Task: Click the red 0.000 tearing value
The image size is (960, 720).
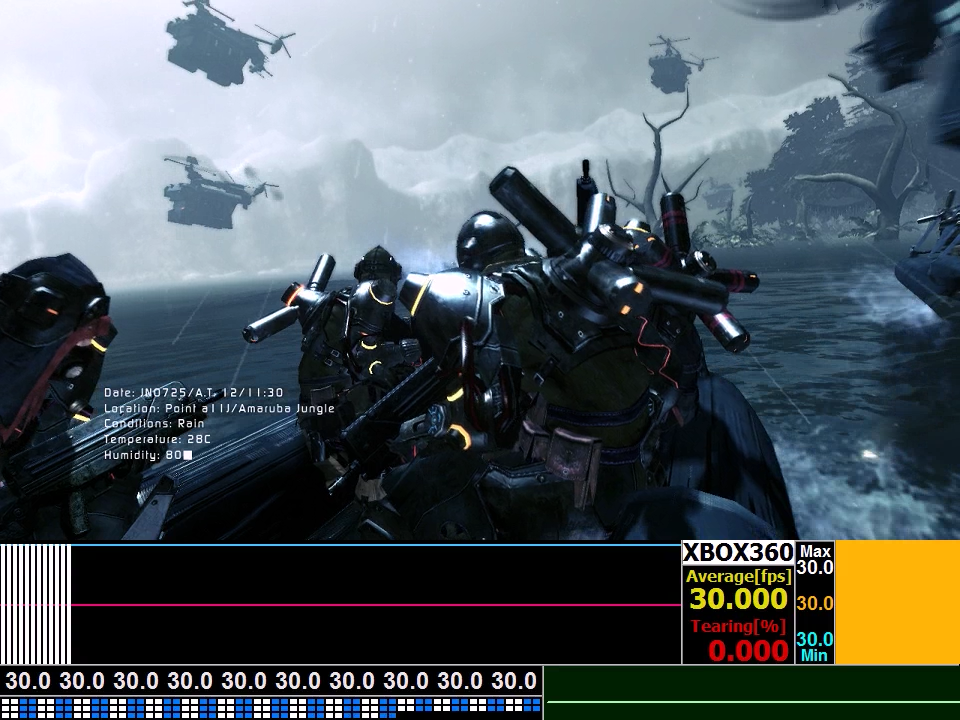Action: click(748, 651)
